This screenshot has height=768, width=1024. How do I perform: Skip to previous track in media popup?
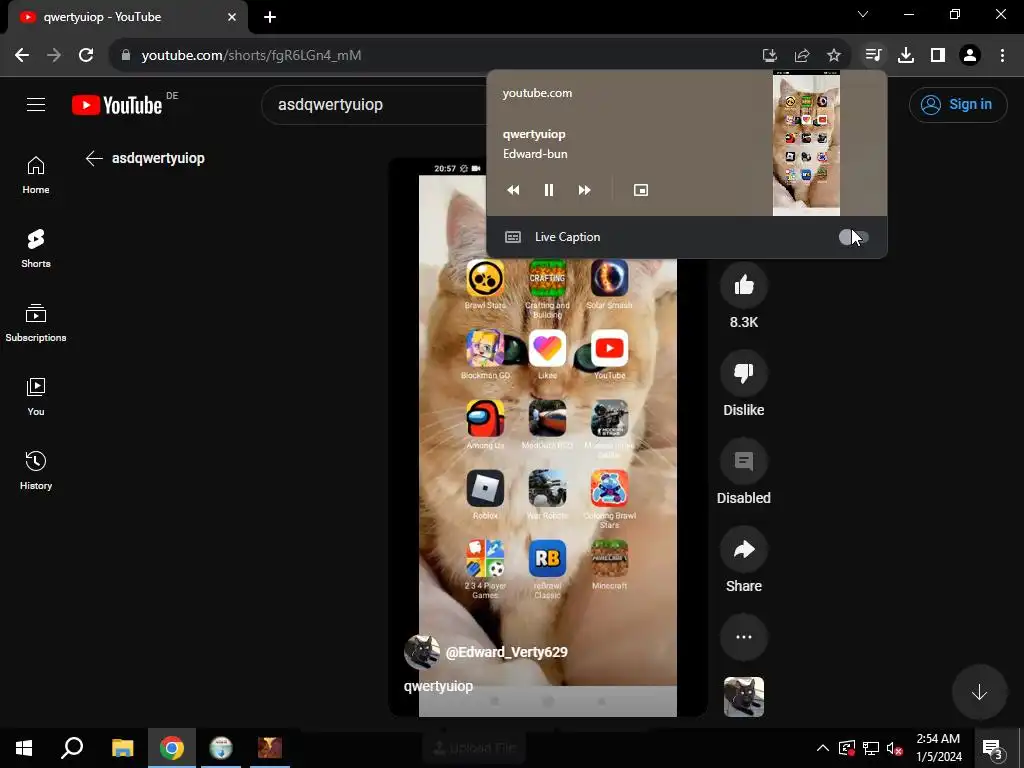click(513, 190)
